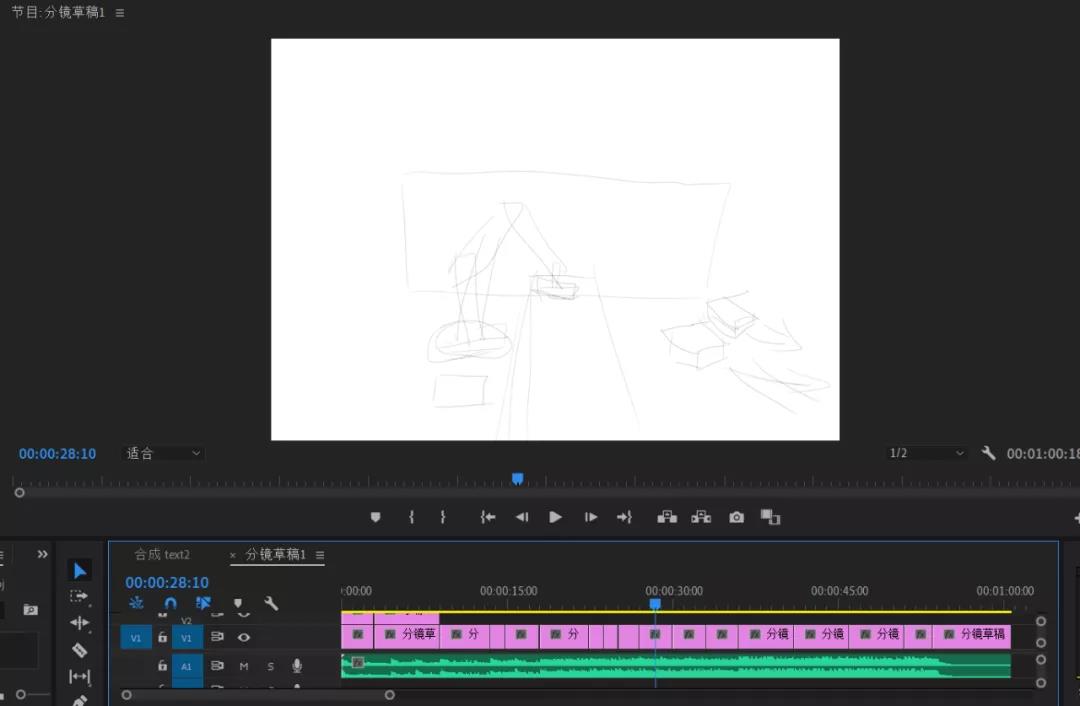
Task: Play the sequence in program monitor
Action: tap(555, 517)
